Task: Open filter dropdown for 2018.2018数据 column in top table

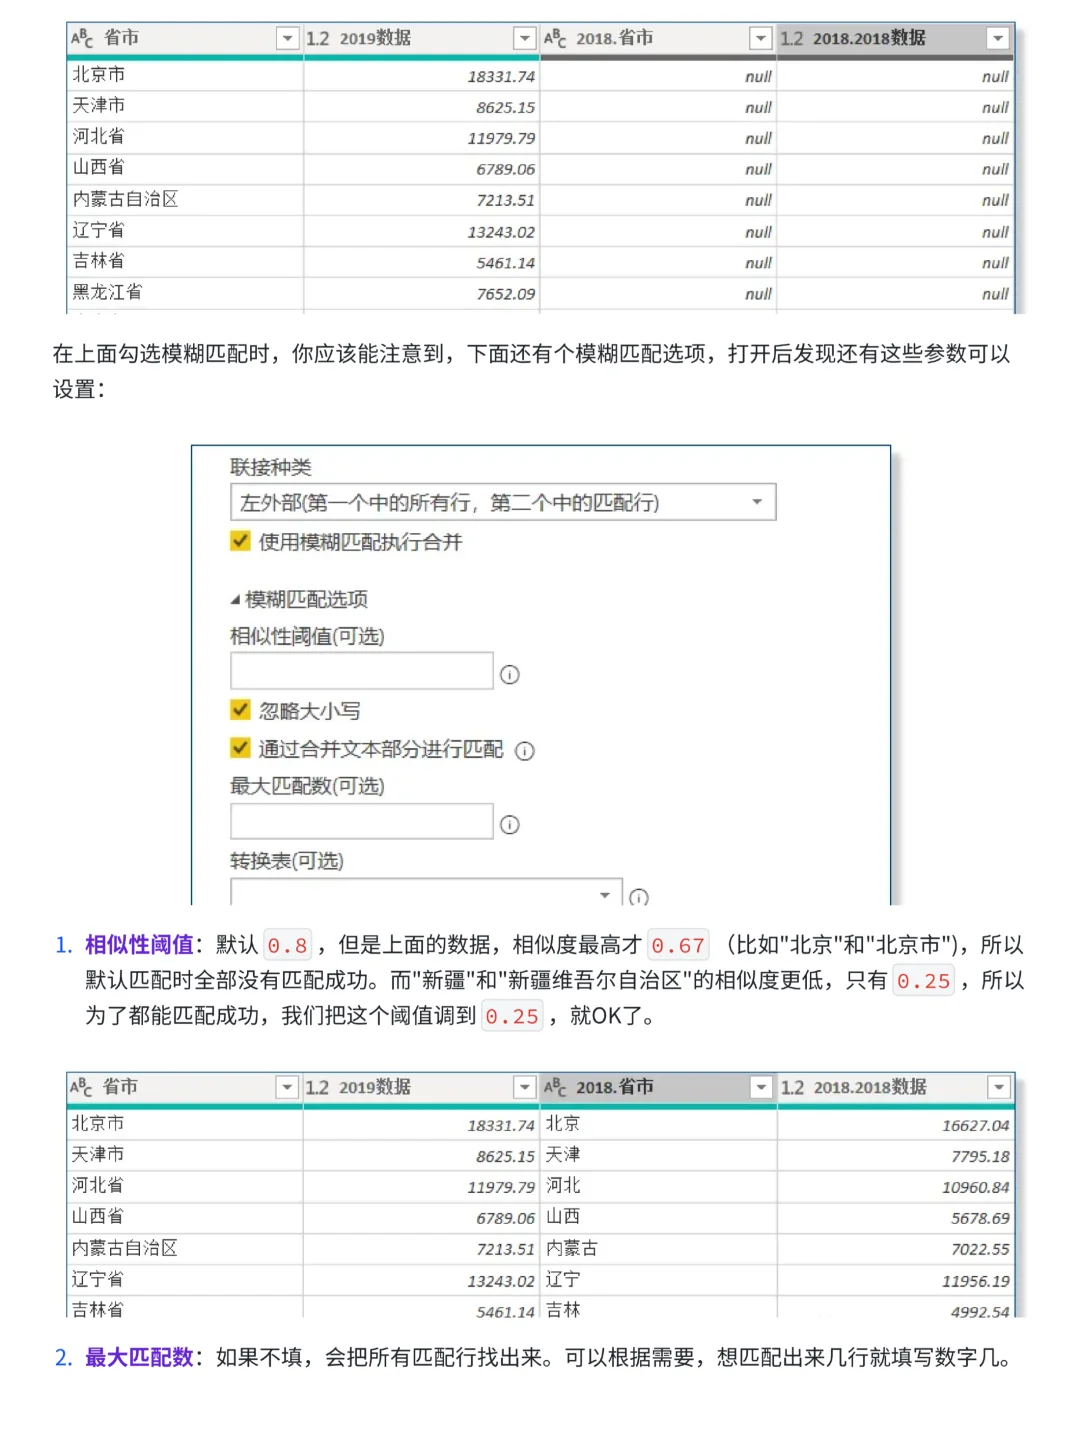Action: [997, 39]
